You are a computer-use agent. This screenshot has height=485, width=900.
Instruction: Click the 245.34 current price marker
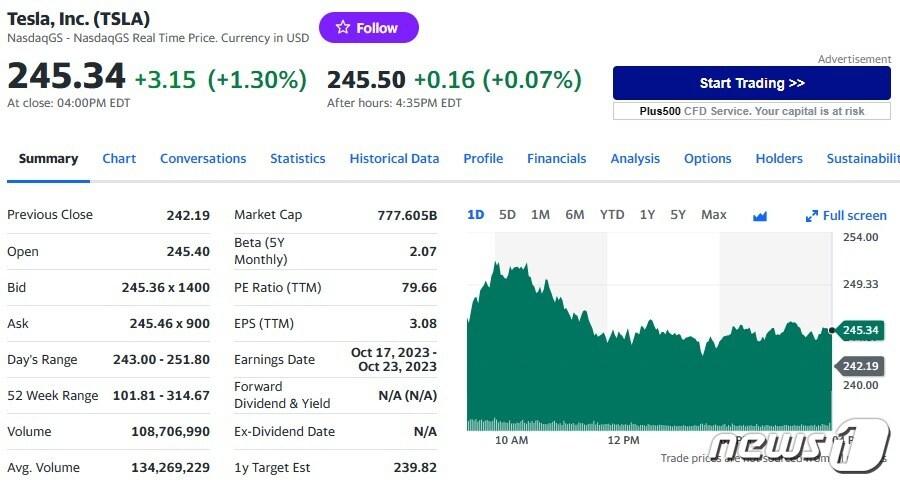click(x=859, y=330)
